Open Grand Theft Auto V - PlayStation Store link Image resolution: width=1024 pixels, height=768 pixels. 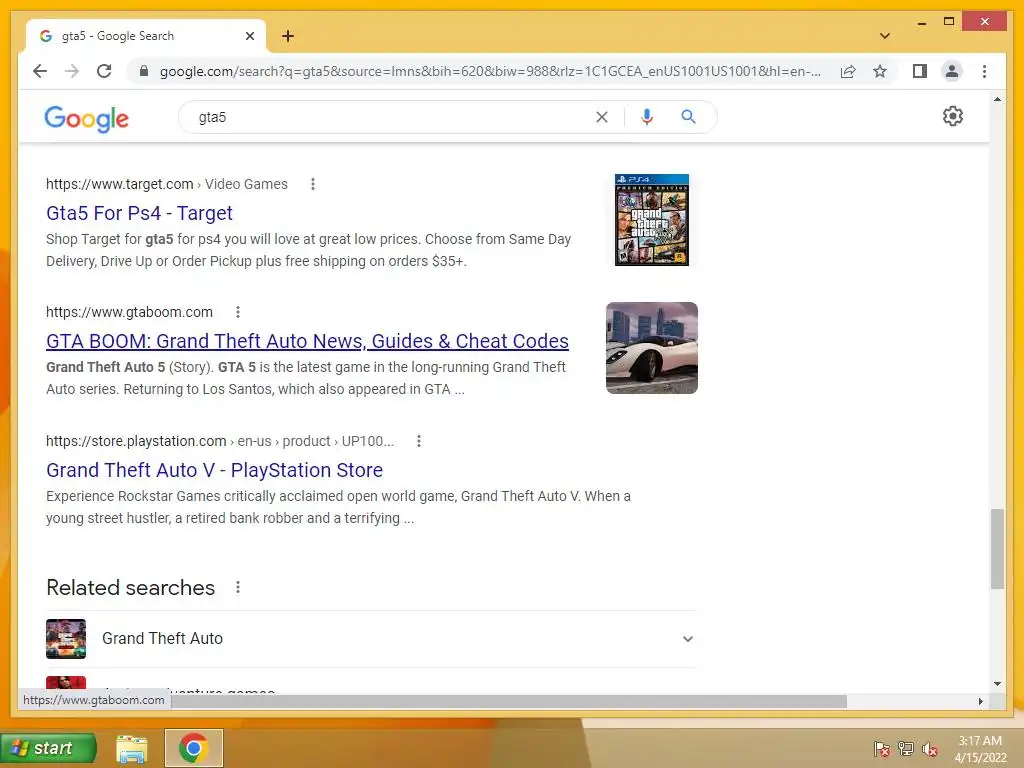214,470
